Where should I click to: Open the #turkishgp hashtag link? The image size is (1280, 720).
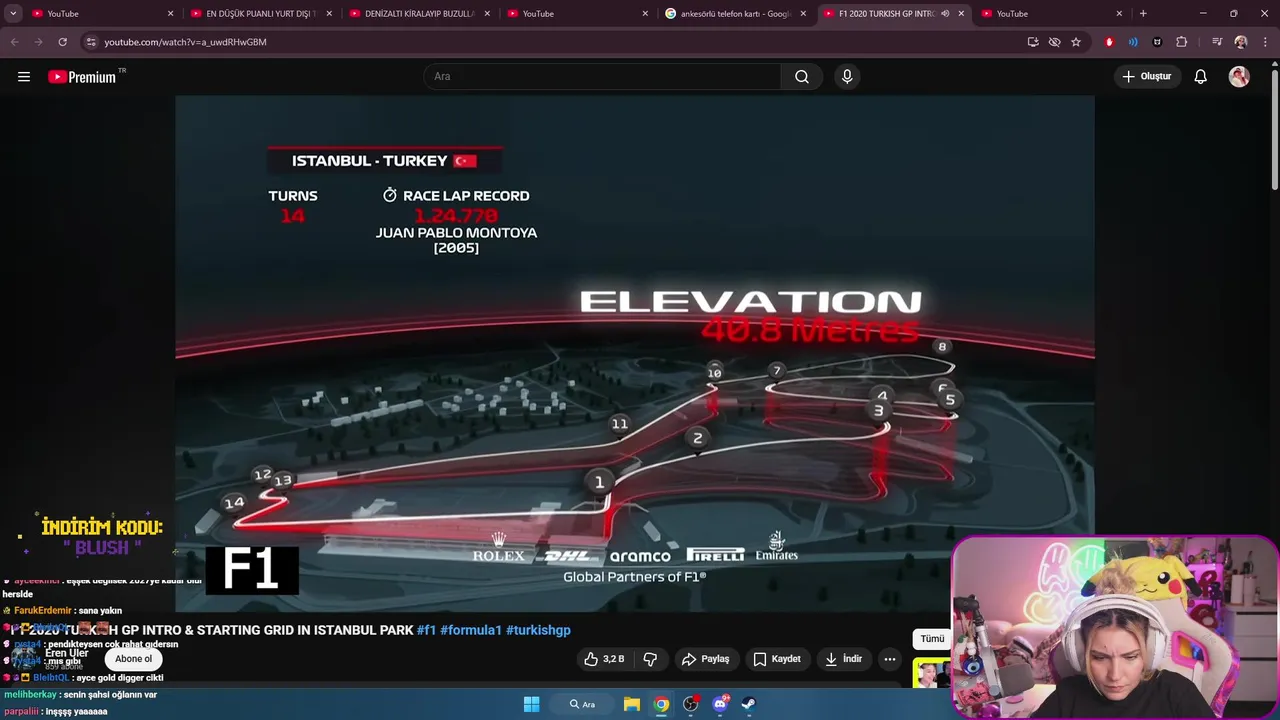click(538, 630)
